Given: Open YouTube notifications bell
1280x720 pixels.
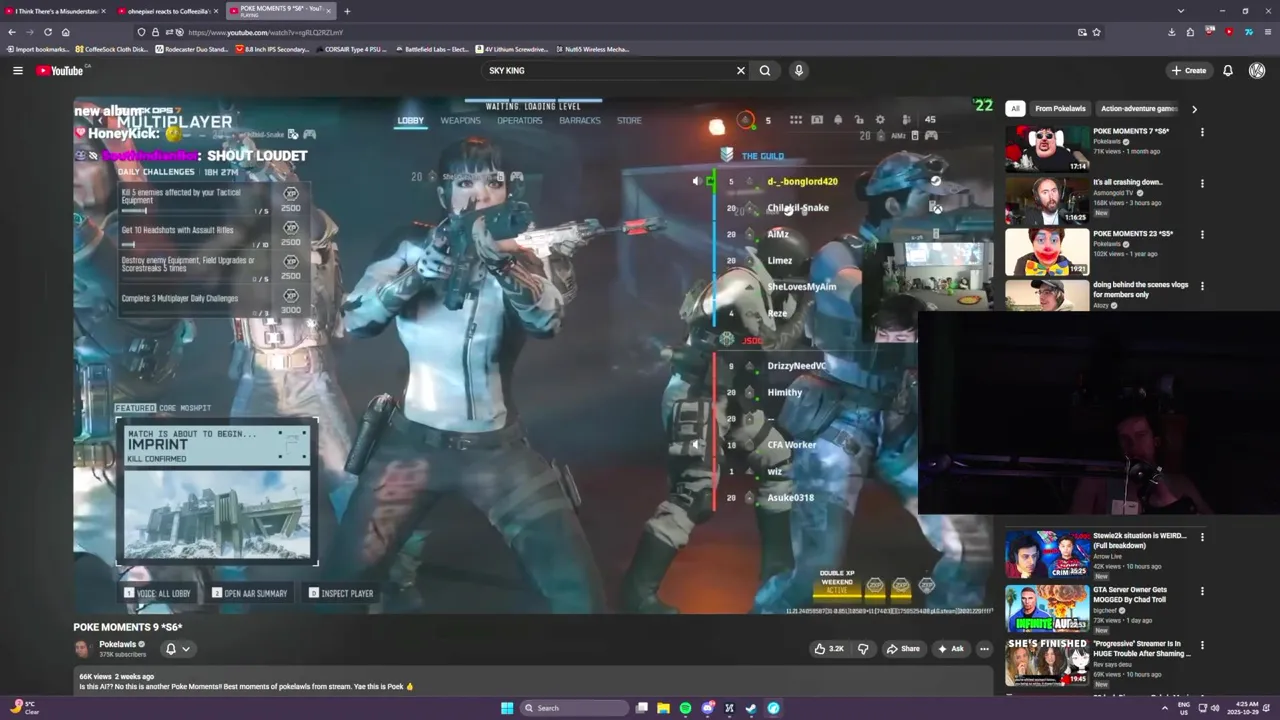Looking at the screenshot, I should click(1228, 70).
